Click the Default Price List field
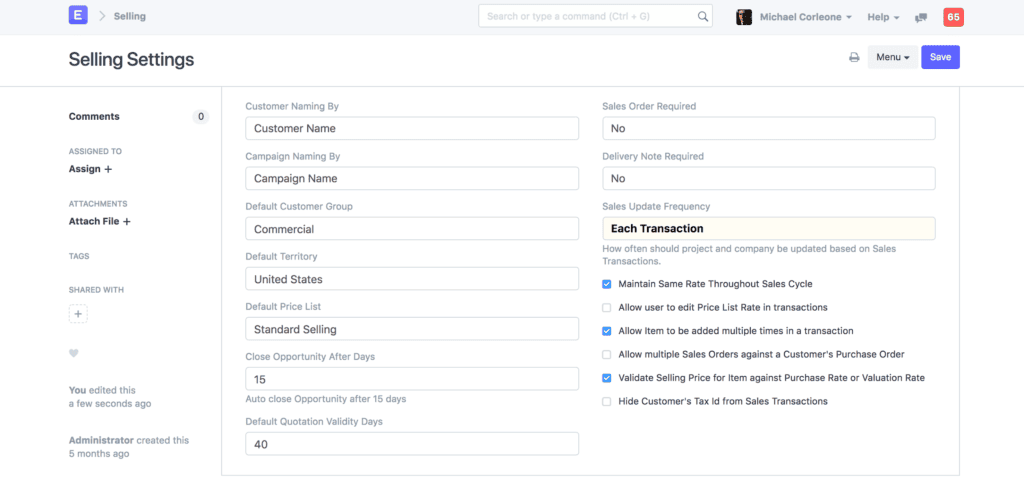The image size is (1024, 489). coord(412,329)
